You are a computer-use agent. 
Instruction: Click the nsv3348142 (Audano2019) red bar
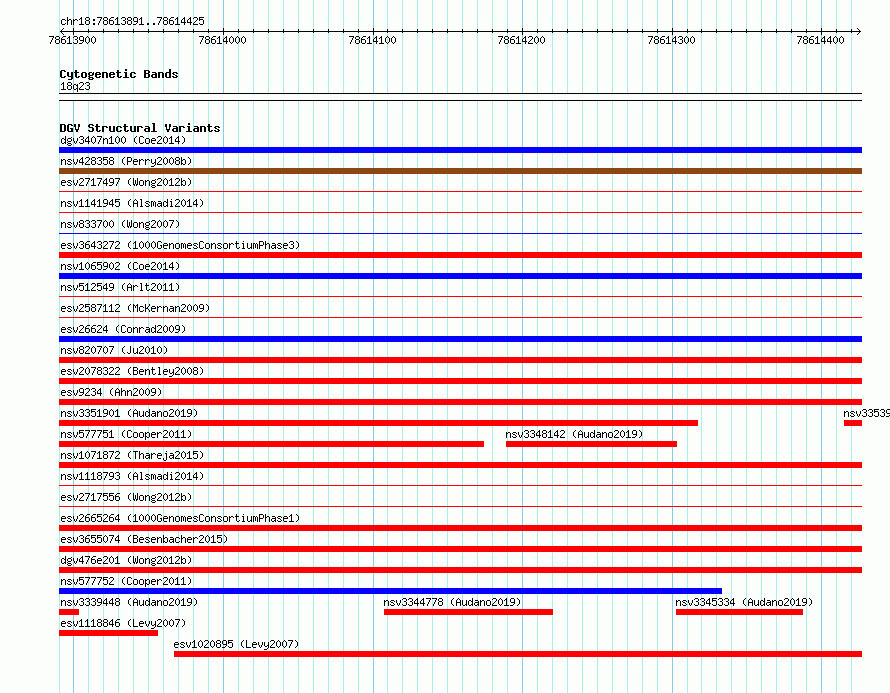[x=591, y=444]
